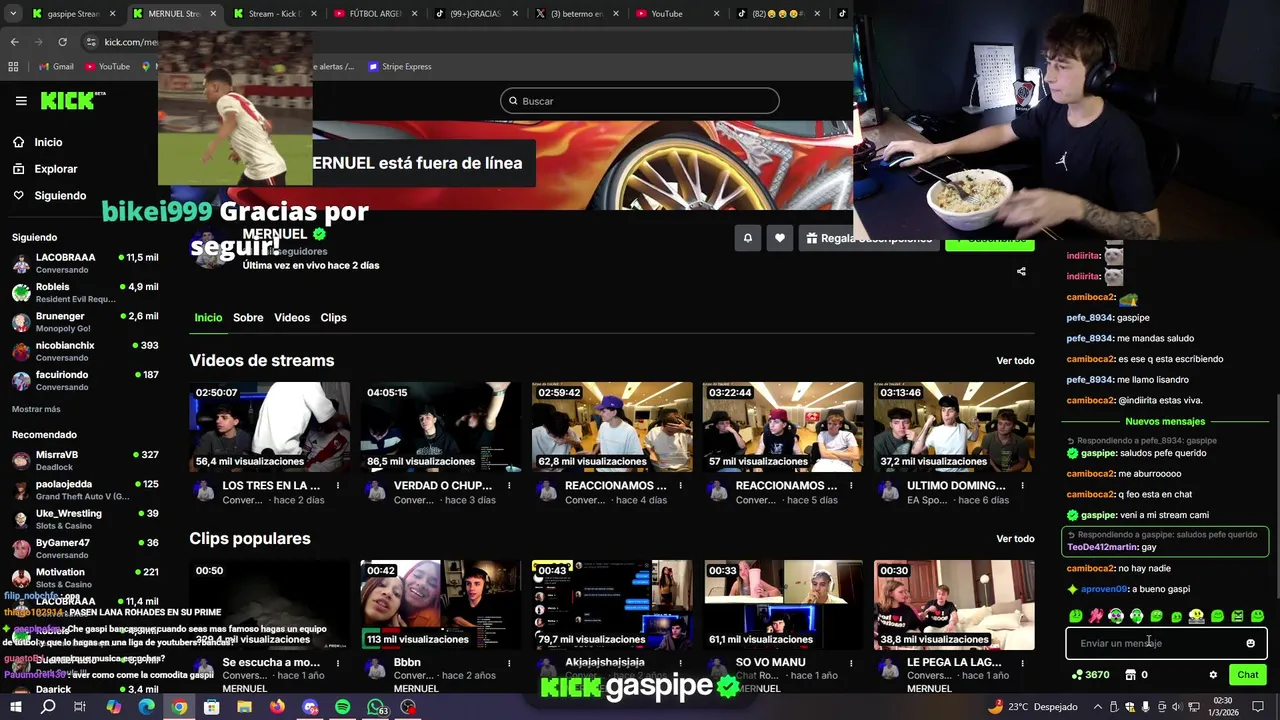This screenshot has width=1280, height=720.
Task: Open Microsoft Edge from the taskbar
Action: 146,707
